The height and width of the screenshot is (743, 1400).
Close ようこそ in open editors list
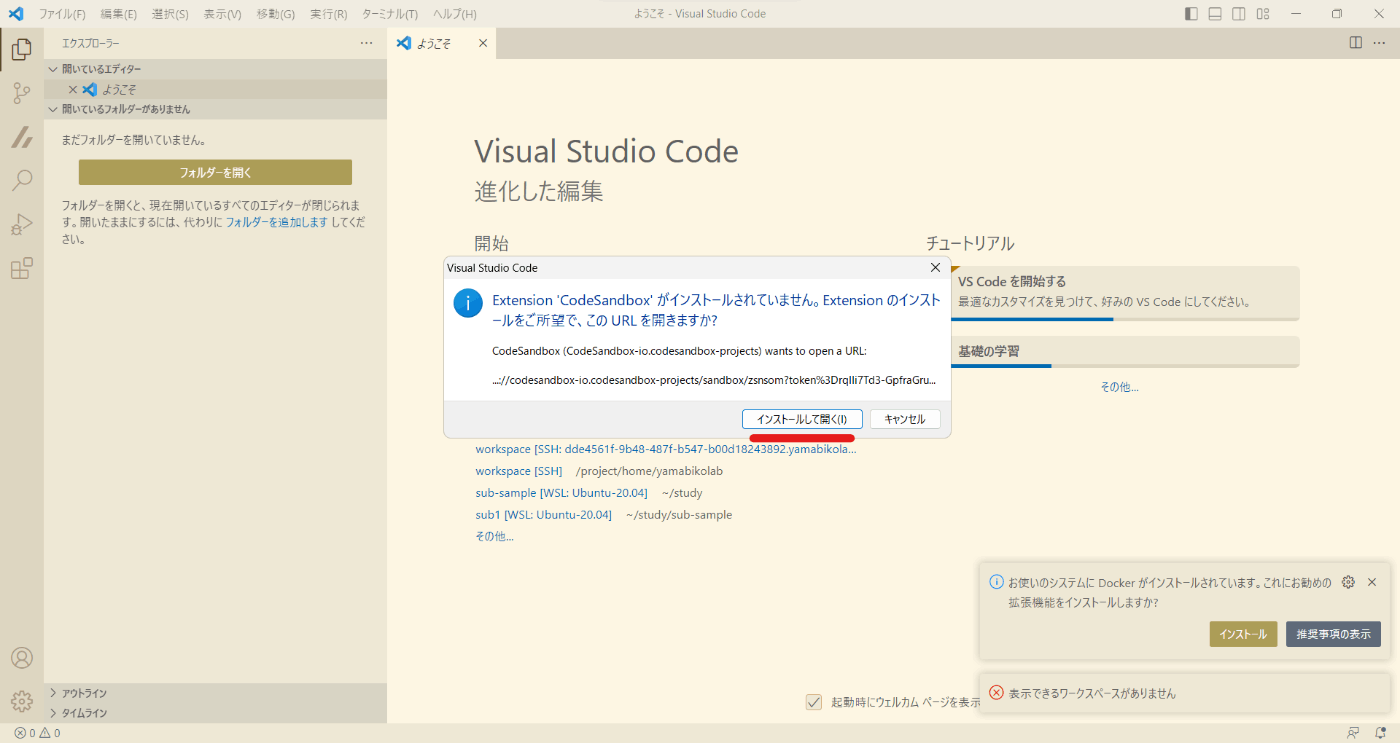tap(72, 89)
